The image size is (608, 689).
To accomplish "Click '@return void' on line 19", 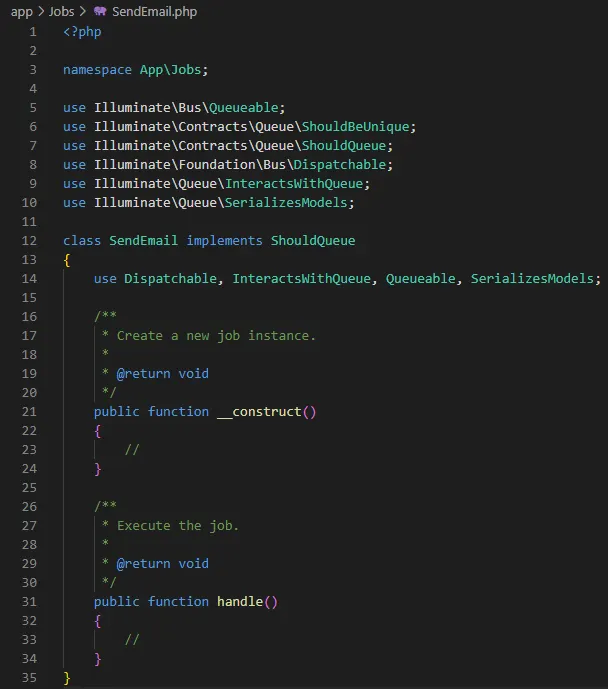I will pyautogui.click(x=163, y=374).
